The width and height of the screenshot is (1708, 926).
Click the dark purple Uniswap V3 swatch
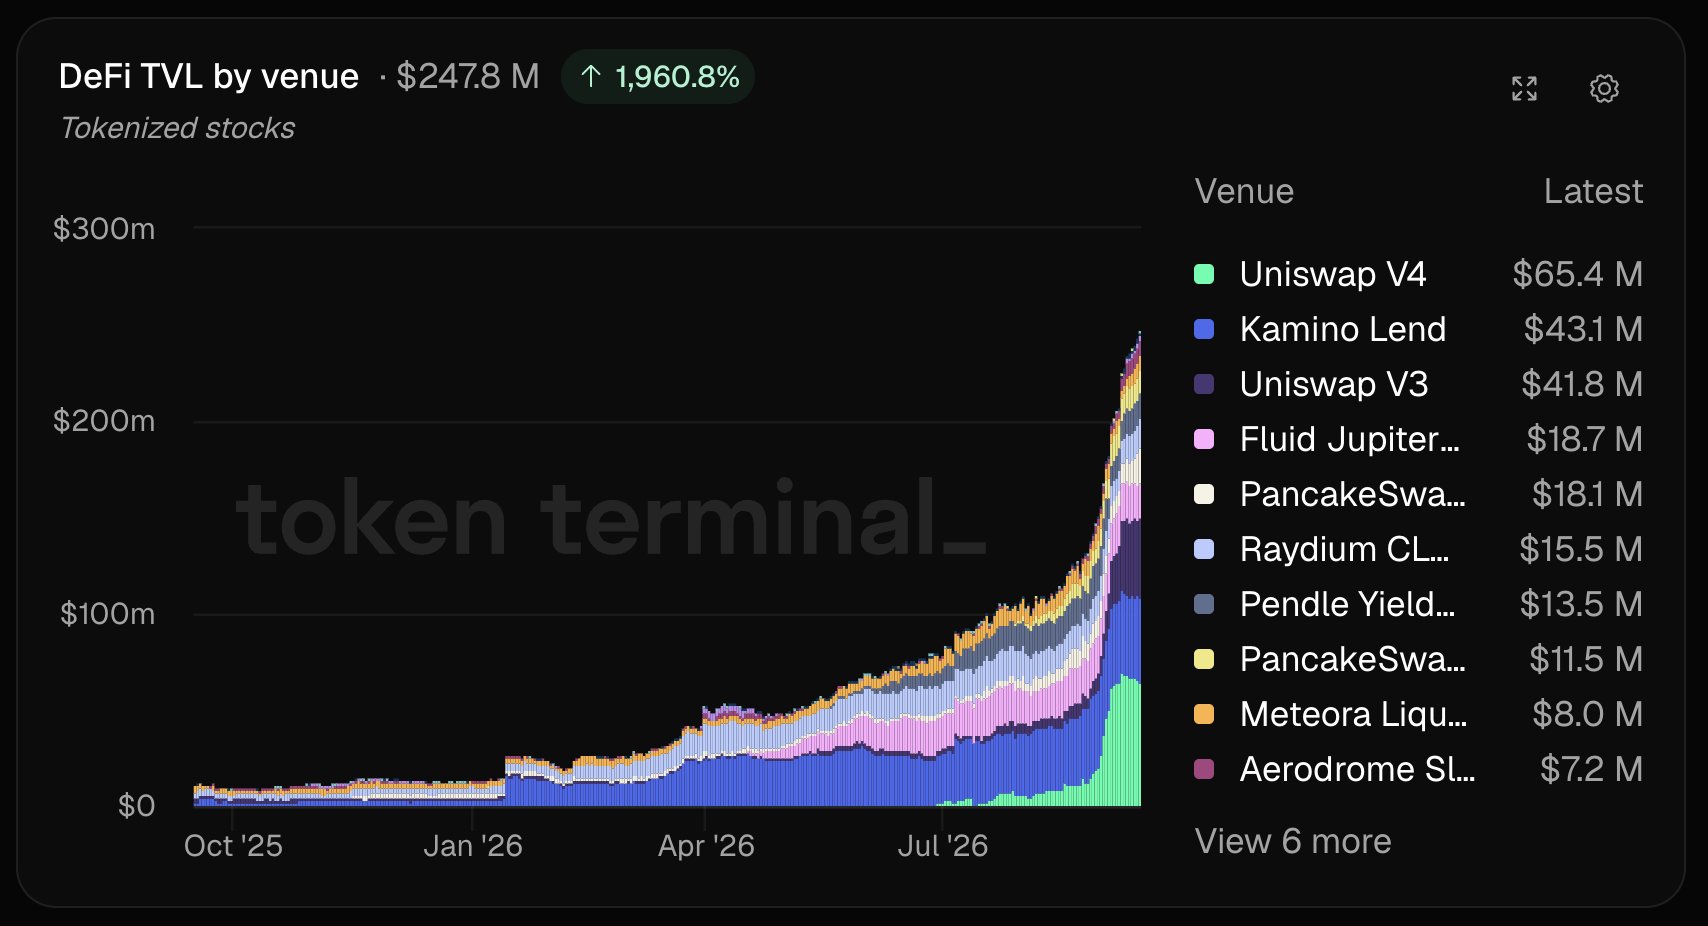tap(1204, 384)
